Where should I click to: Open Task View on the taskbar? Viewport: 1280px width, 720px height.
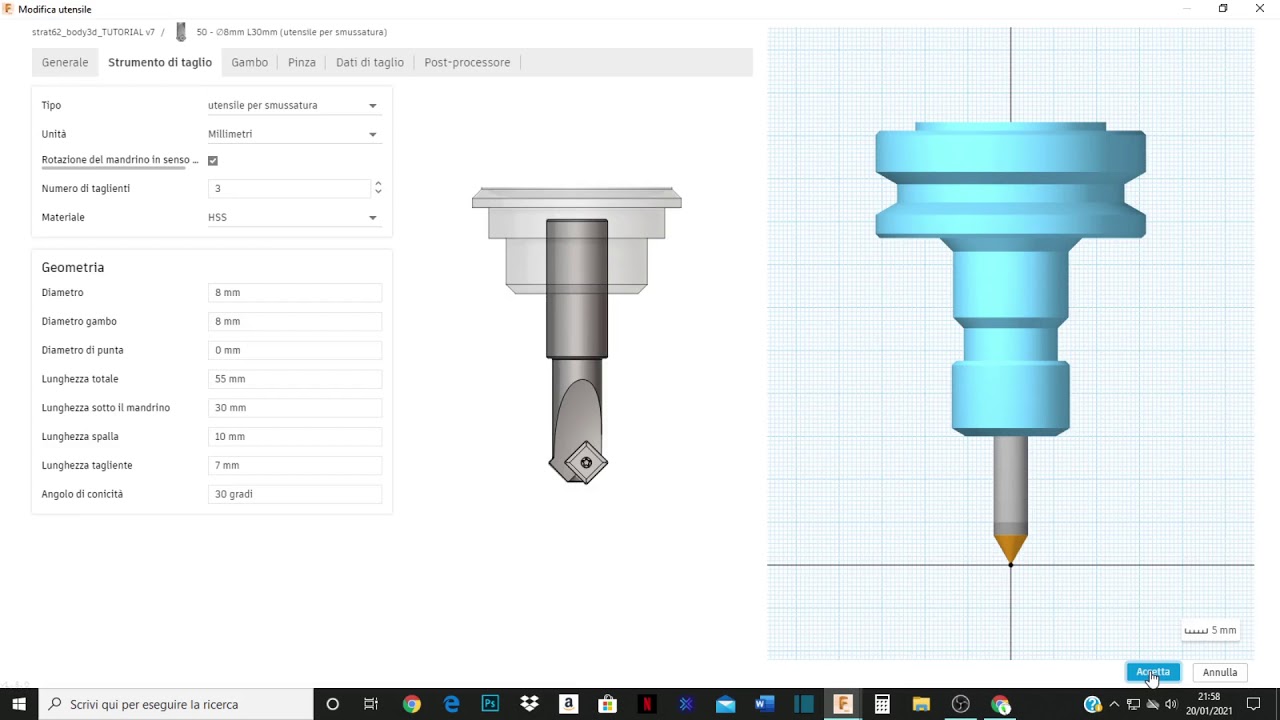click(371, 704)
